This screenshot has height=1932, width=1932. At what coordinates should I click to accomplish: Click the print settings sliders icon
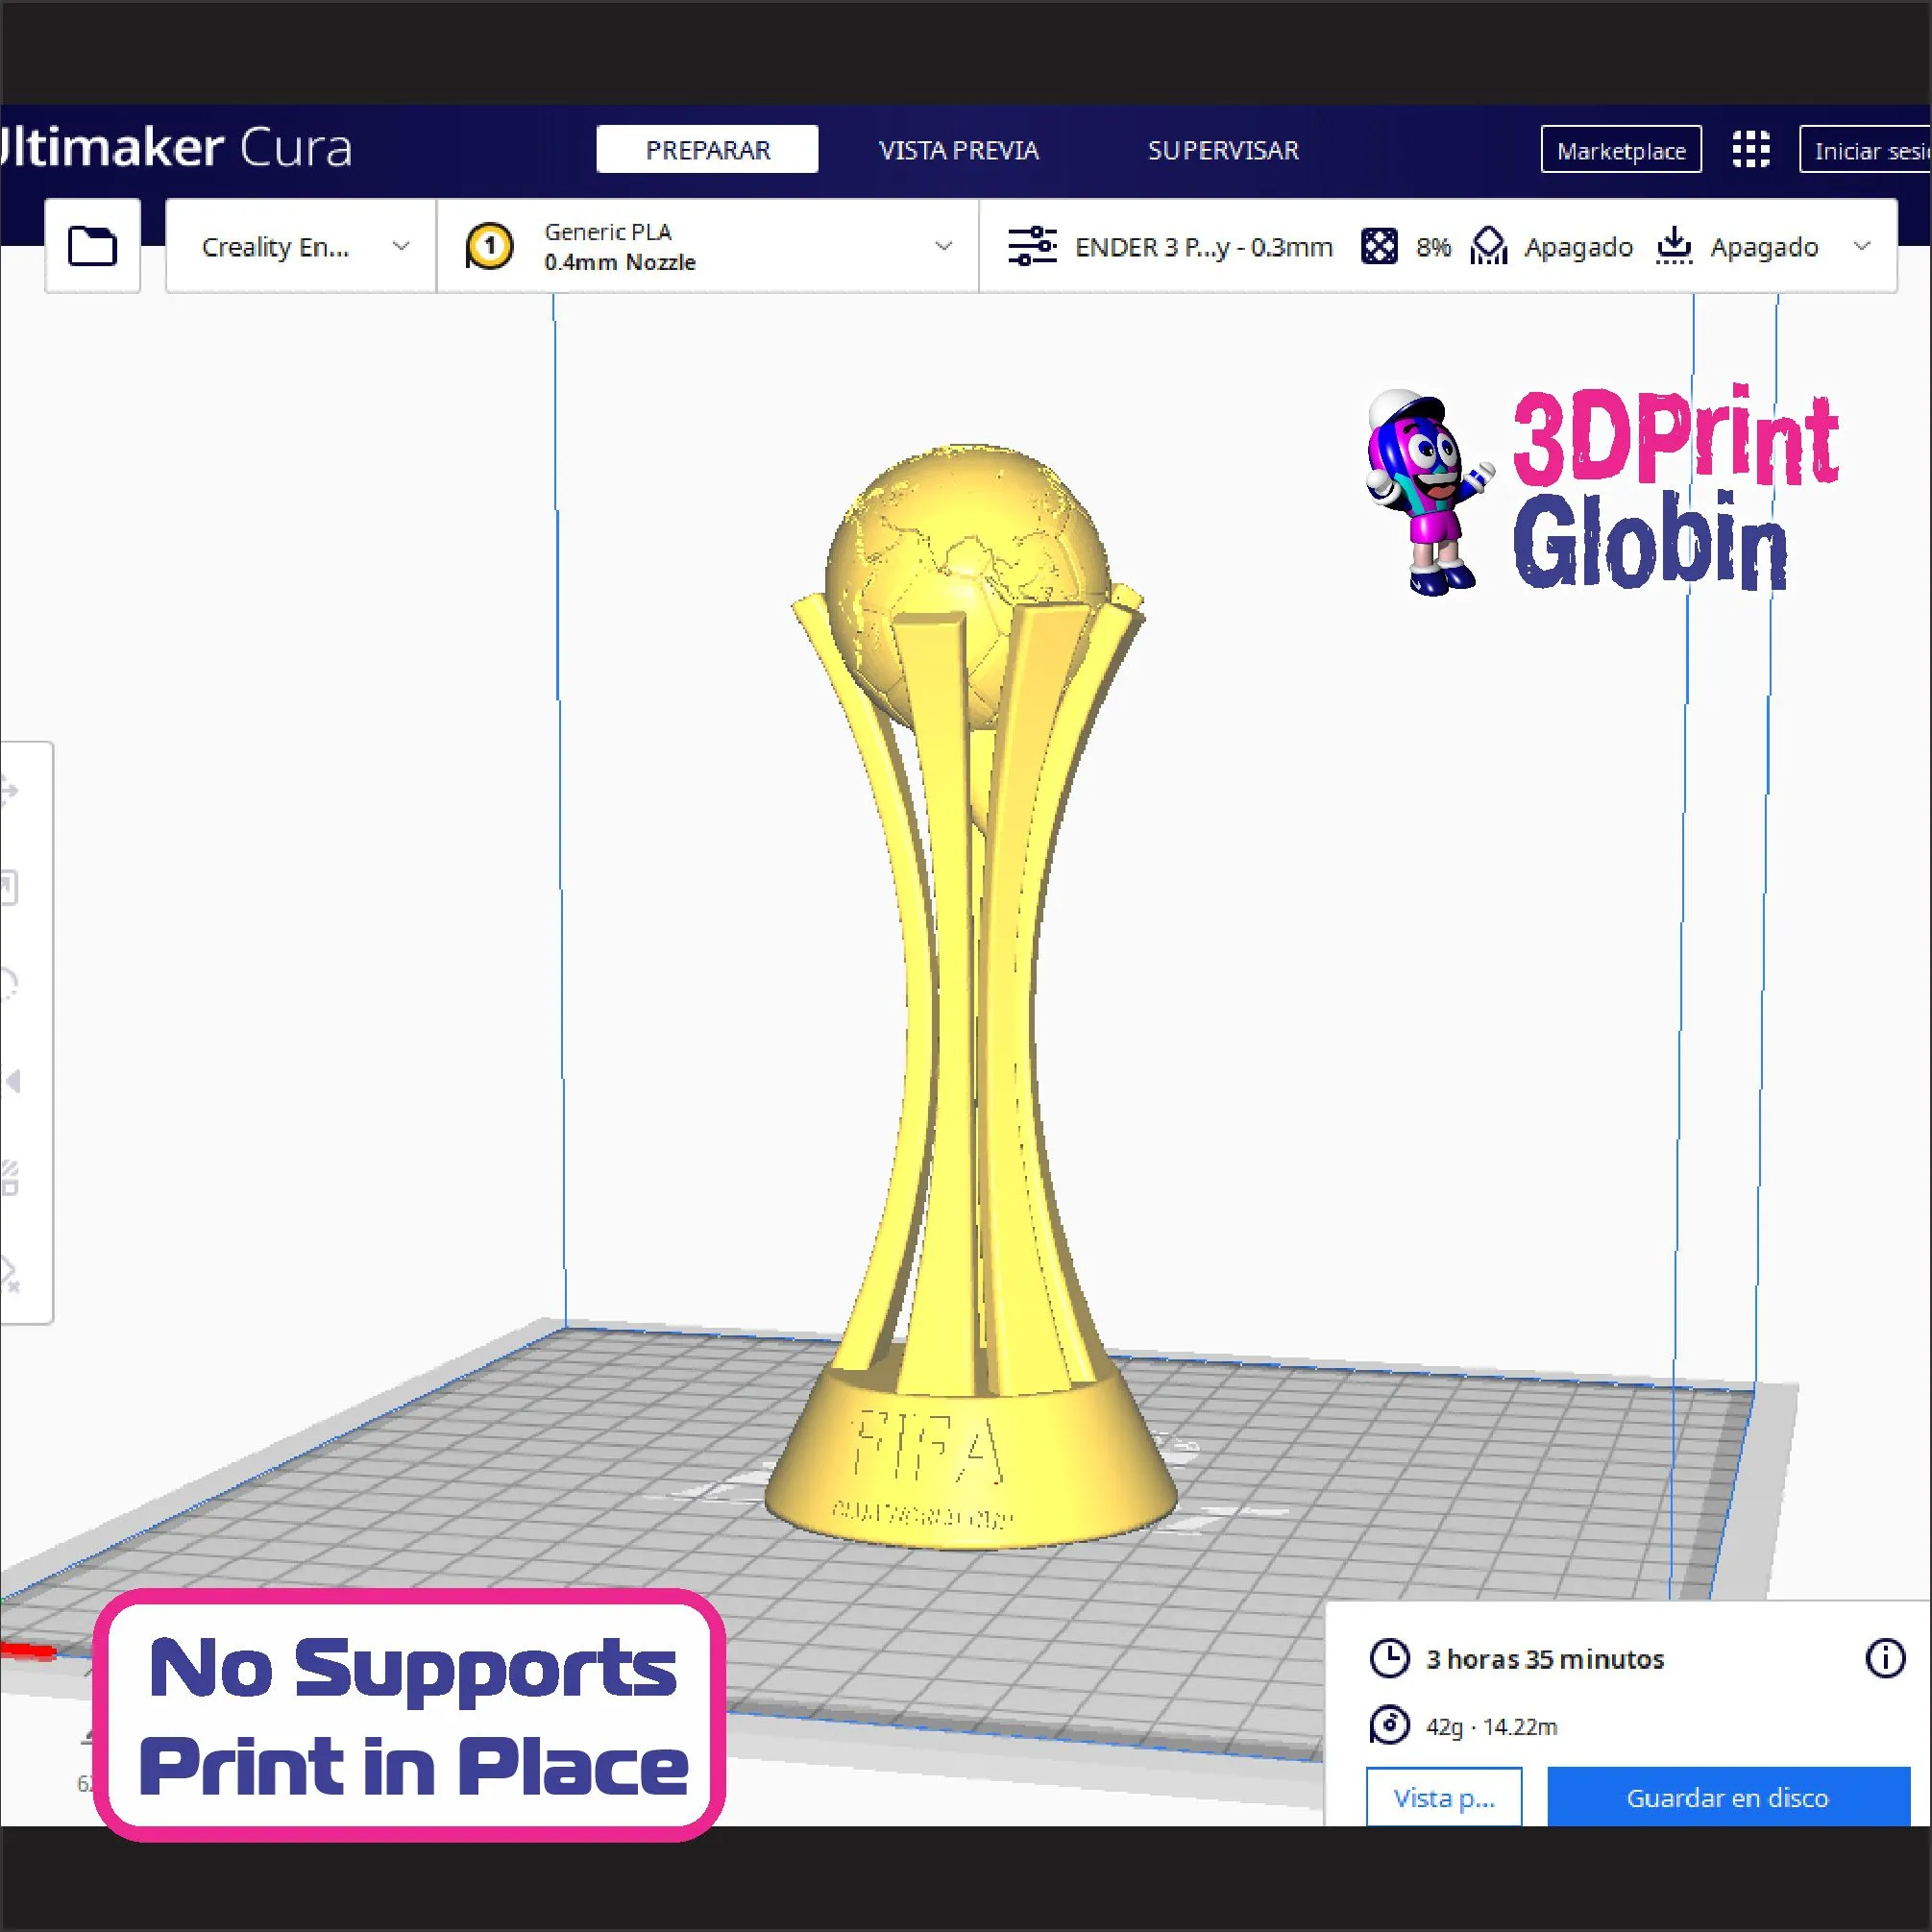tap(1032, 246)
